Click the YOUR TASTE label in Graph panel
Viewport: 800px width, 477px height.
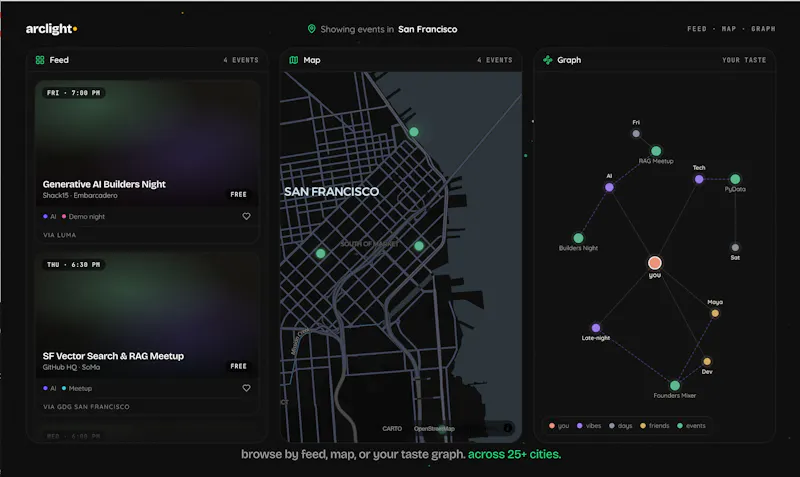pos(744,60)
